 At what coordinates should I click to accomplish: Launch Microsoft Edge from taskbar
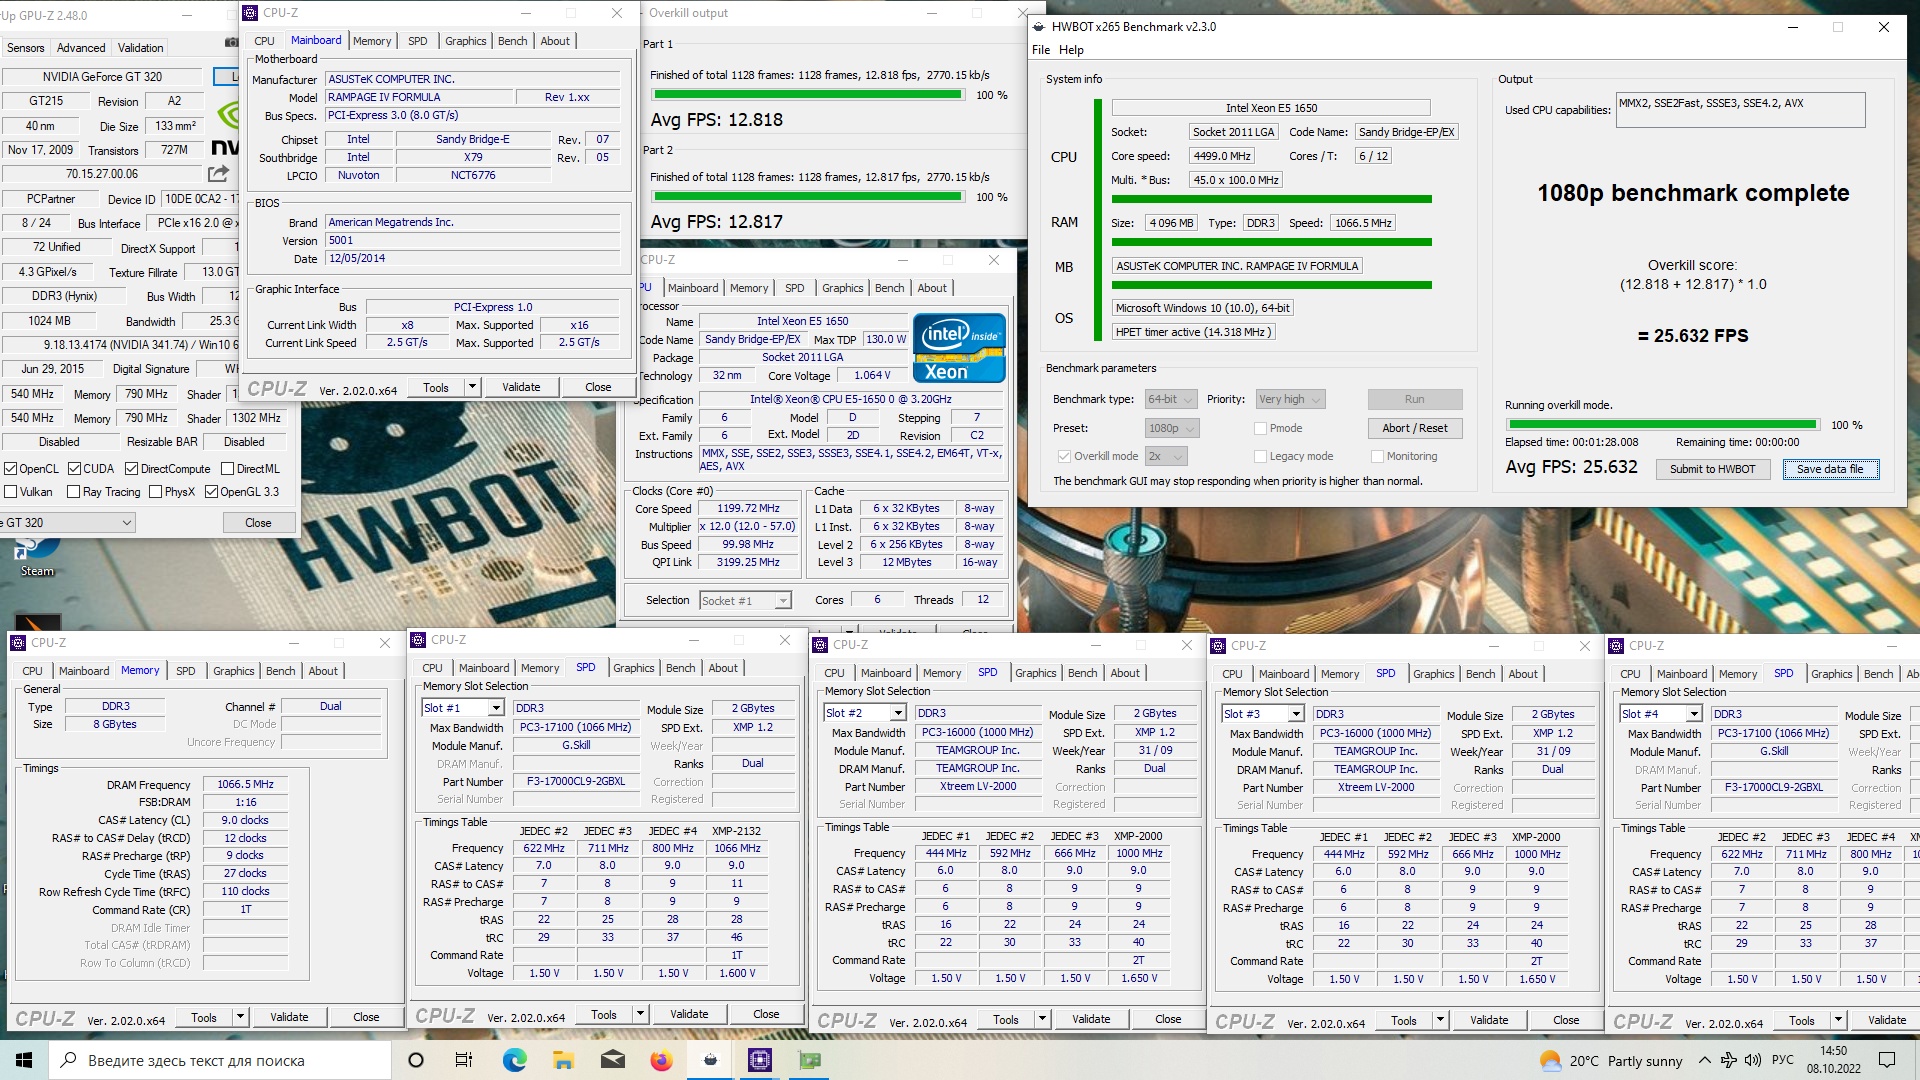(x=514, y=1060)
